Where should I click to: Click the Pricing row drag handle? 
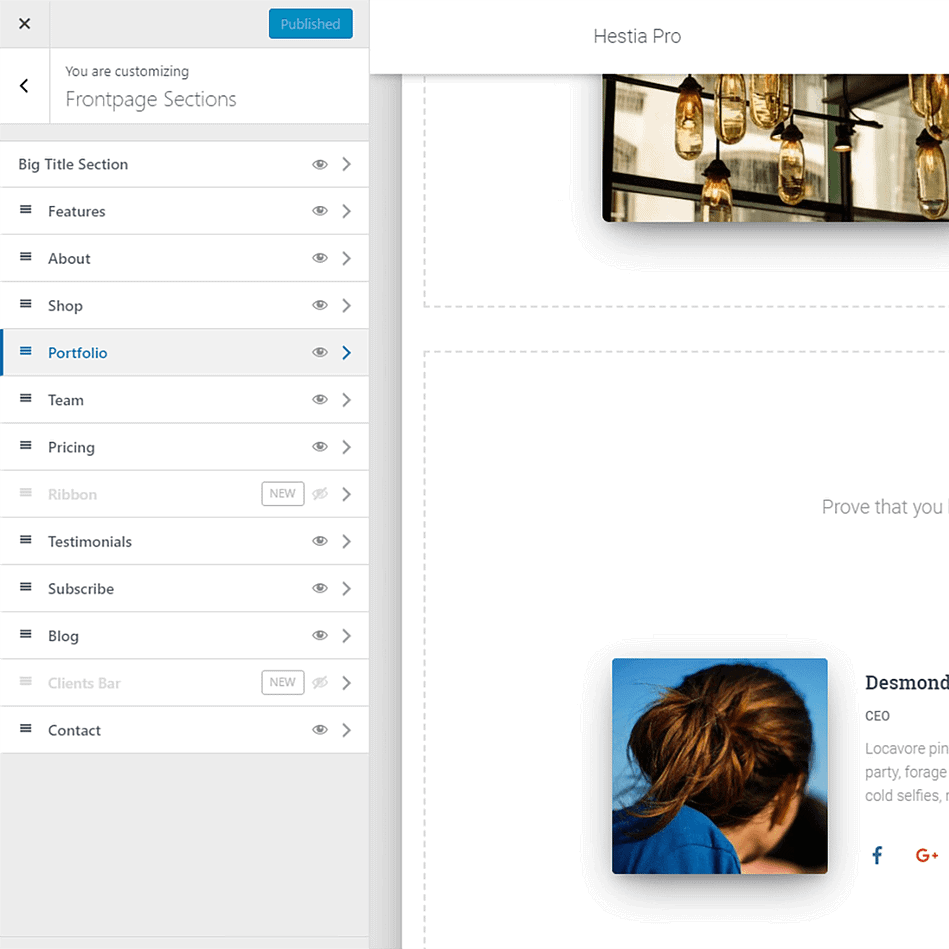pyautogui.click(x=25, y=445)
